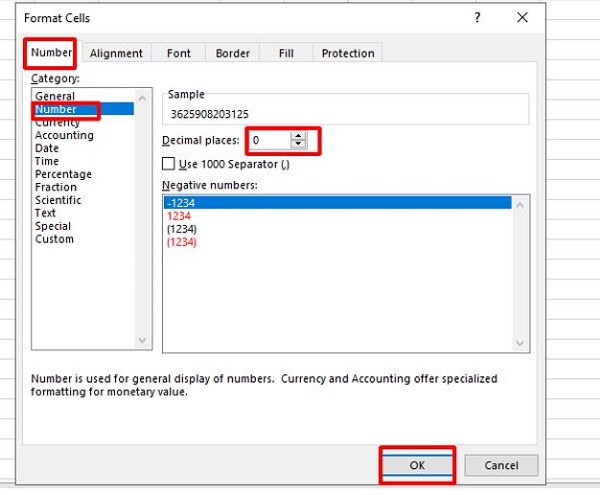
Task: Decrease decimal places with down arrow
Action: click(x=297, y=145)
